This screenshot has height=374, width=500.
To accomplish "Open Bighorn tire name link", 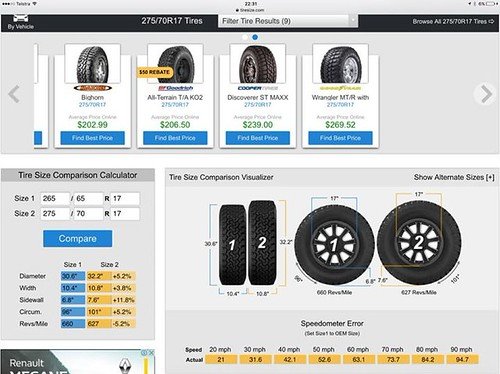I will (92, 97).
